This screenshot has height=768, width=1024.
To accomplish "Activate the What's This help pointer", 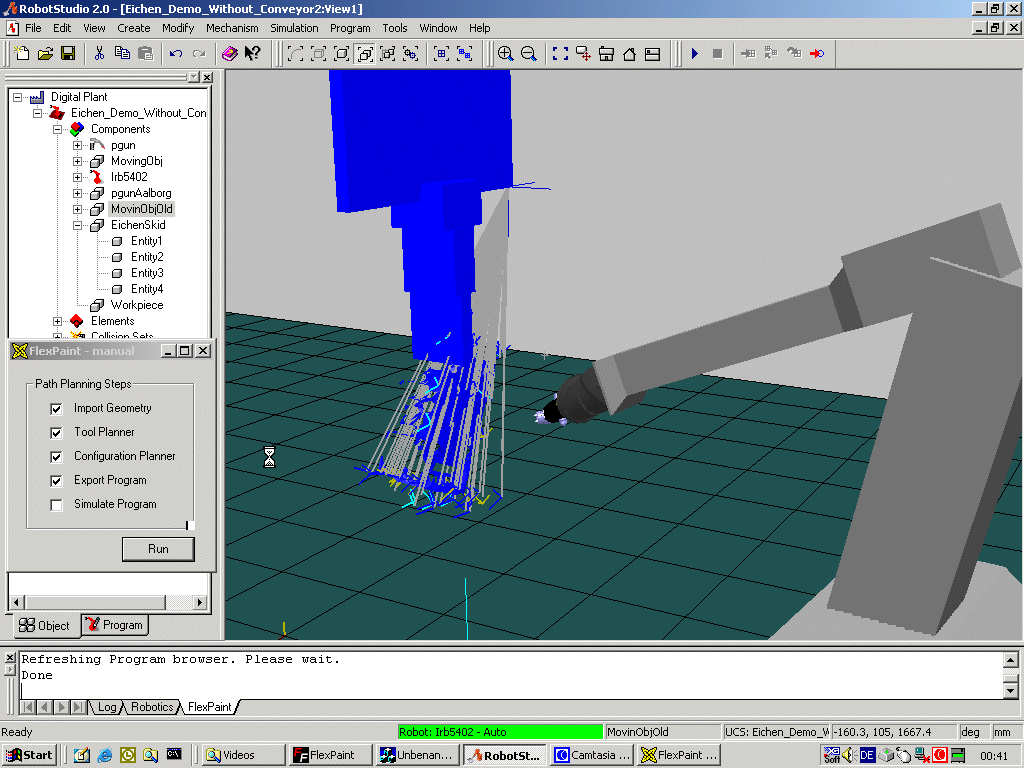I will coord(253,54).
